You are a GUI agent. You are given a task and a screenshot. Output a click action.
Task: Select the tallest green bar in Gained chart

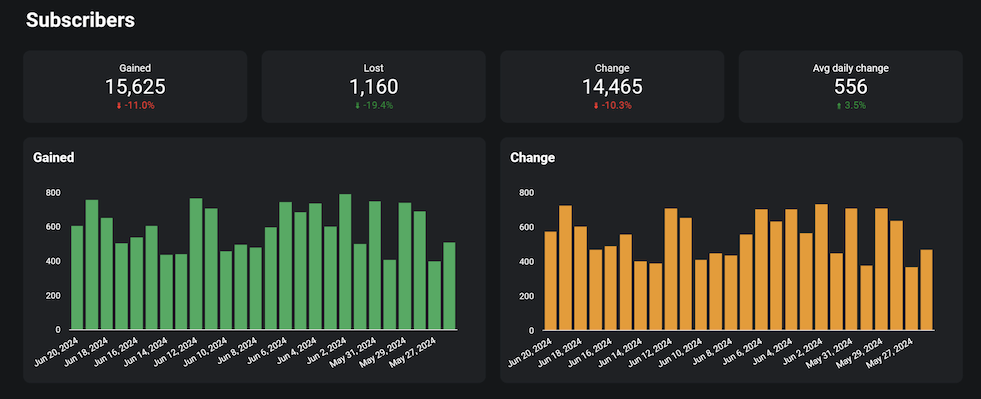345,262
